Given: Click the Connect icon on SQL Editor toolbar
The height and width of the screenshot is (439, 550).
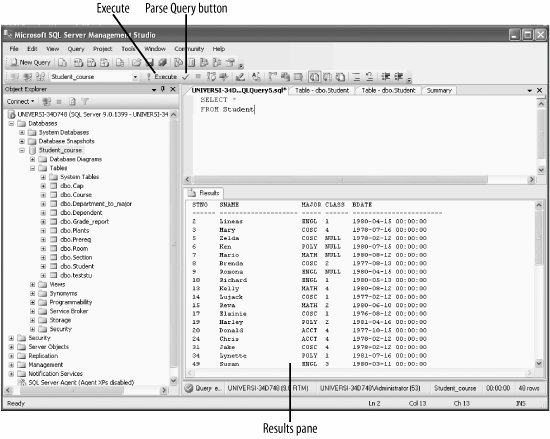Looking at the screenshot, I should pos(14,76).
